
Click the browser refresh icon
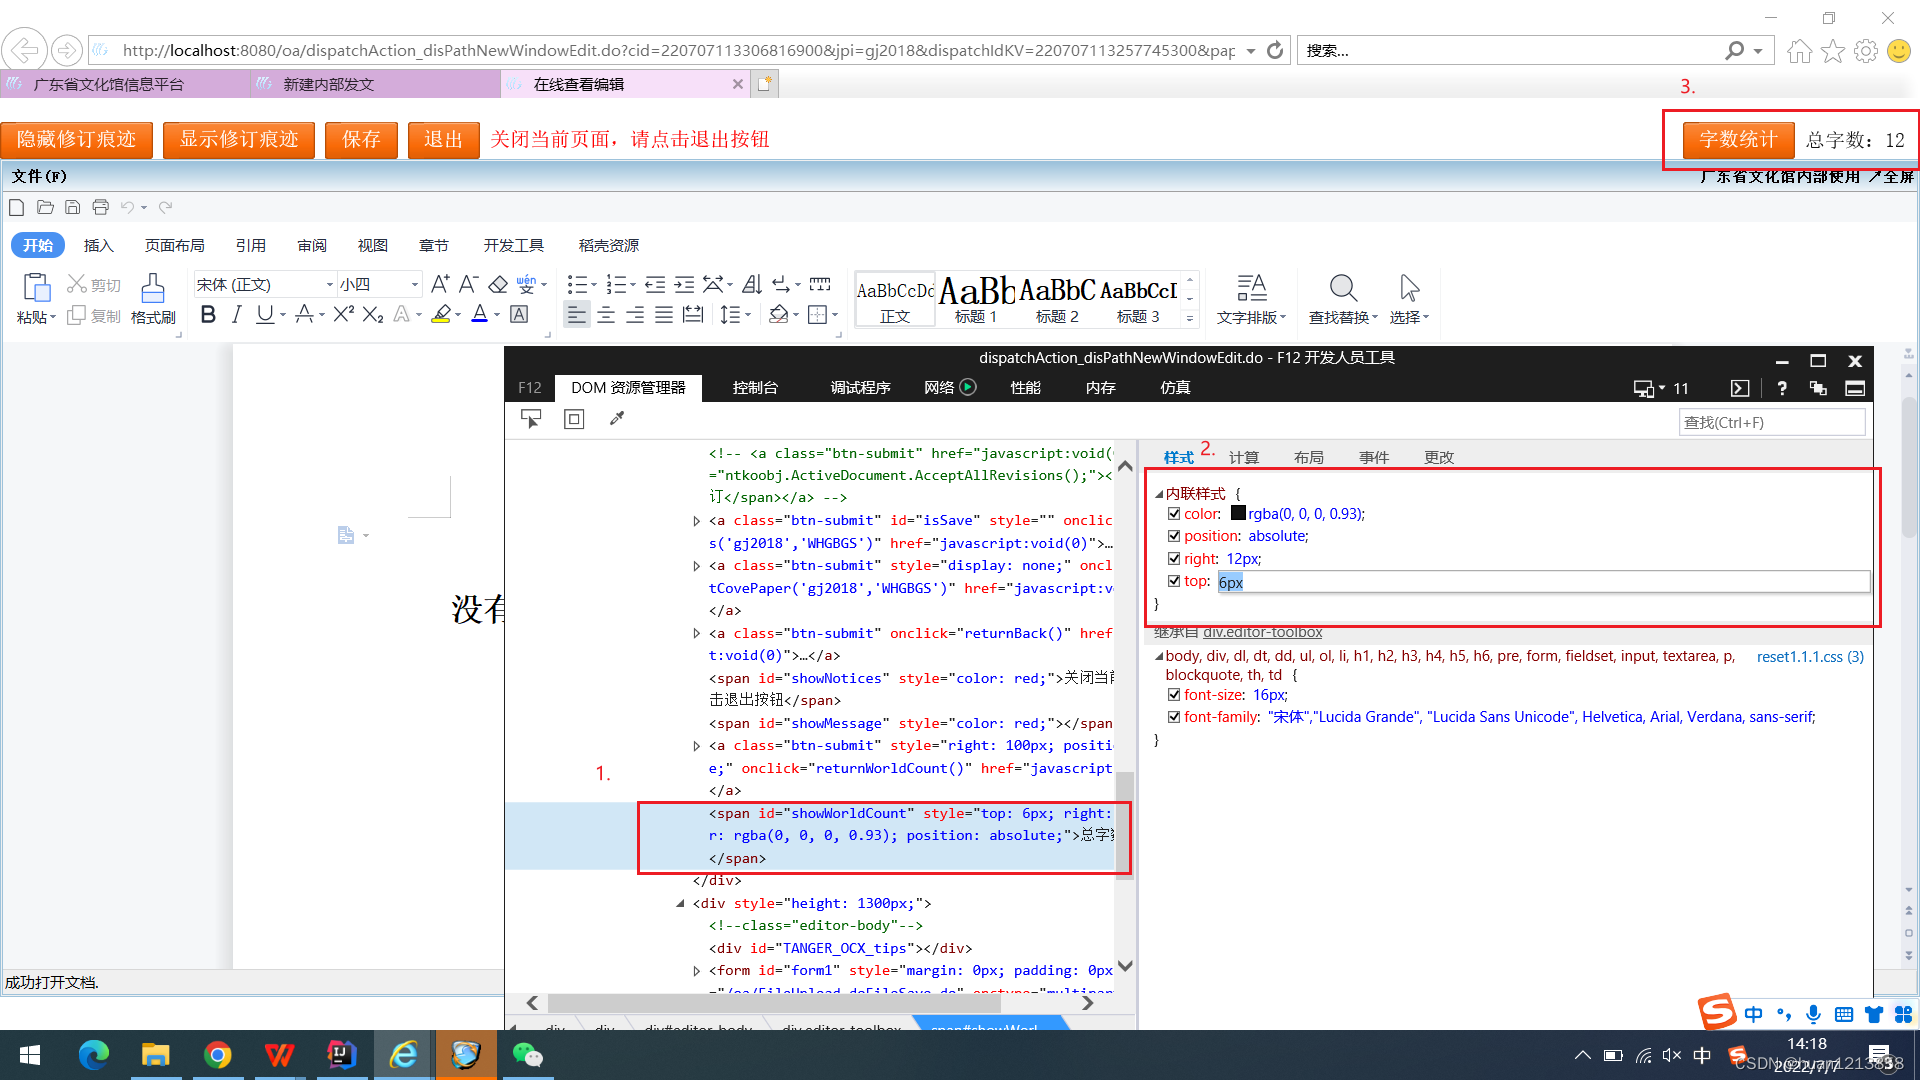[1275, 50]
